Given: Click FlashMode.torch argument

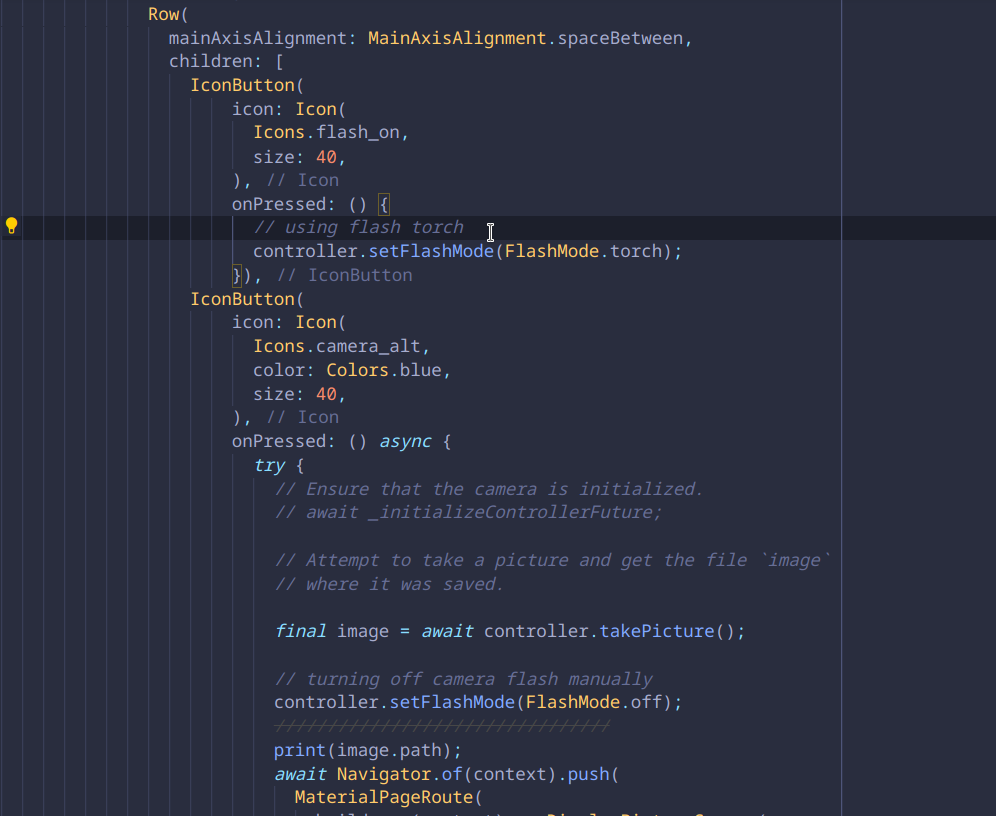Looking at the screenshot, I should tap(583, 251).
